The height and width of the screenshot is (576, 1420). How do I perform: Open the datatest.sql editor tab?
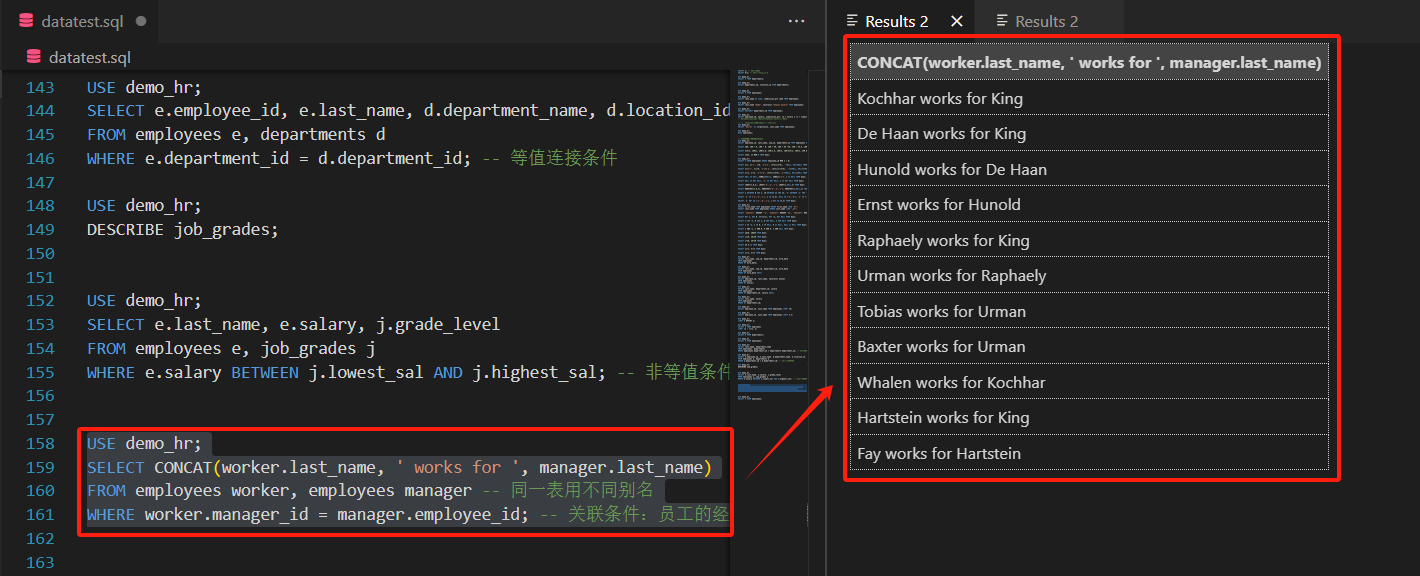point(80,21)
